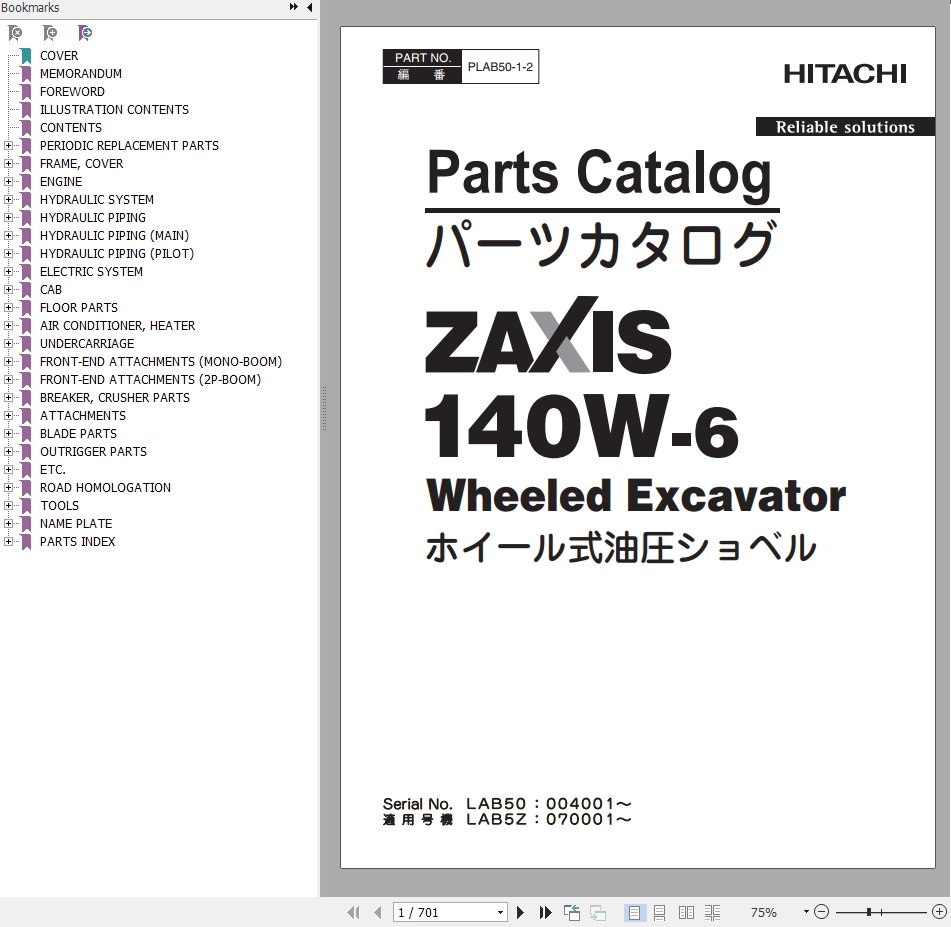This screenshot has width=951, height=927.
Task: Click the bookmark icon beside FLOOR PARTS
Action: tap(27, 308)
